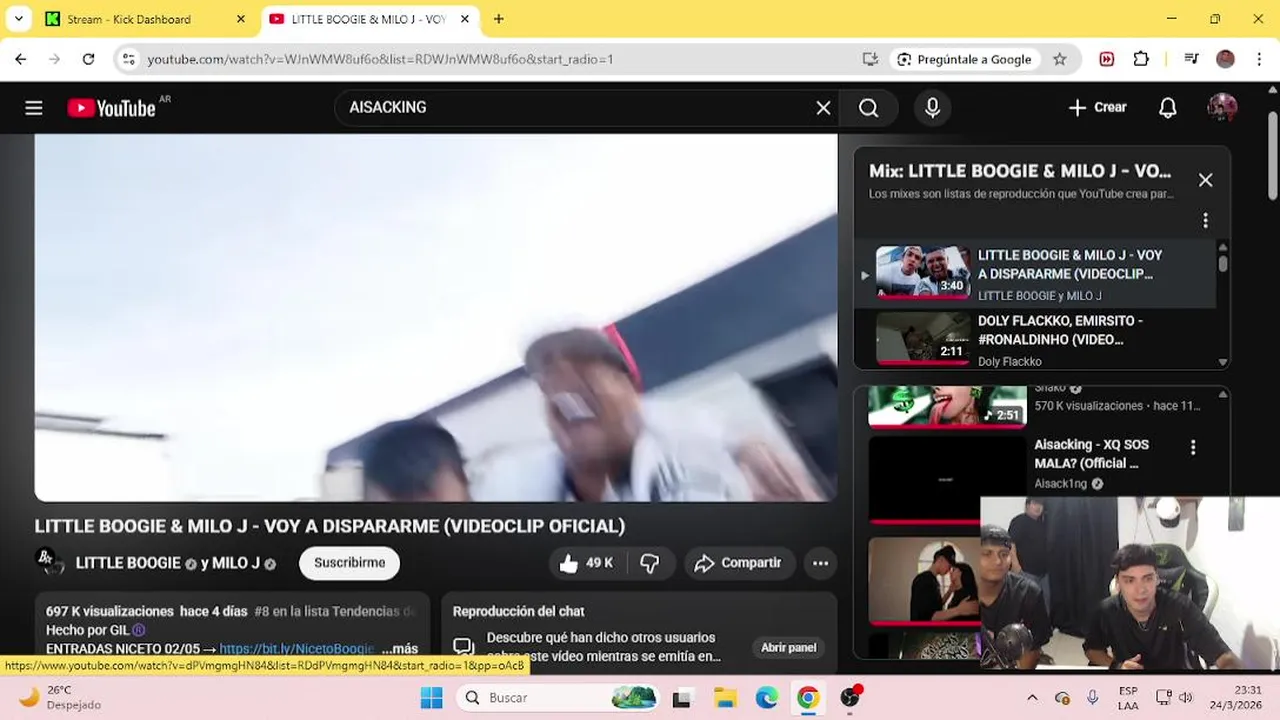Switch ESP LAA keyboard language
Viewport: 1280px width, 720px height.
[x=1128, y=697]
